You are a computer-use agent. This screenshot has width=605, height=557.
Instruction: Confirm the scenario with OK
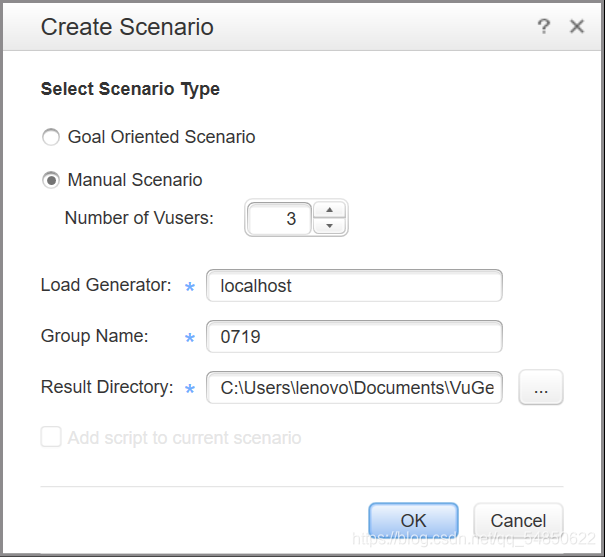tap(413, 520)
